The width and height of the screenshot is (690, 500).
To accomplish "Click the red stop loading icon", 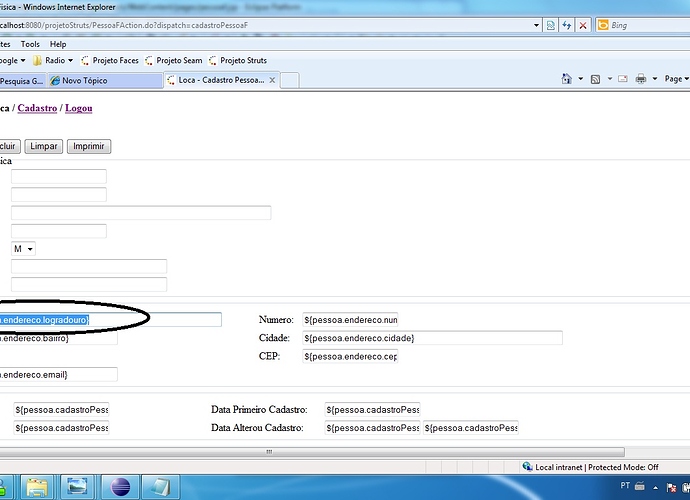I will (x=583, y=26).
